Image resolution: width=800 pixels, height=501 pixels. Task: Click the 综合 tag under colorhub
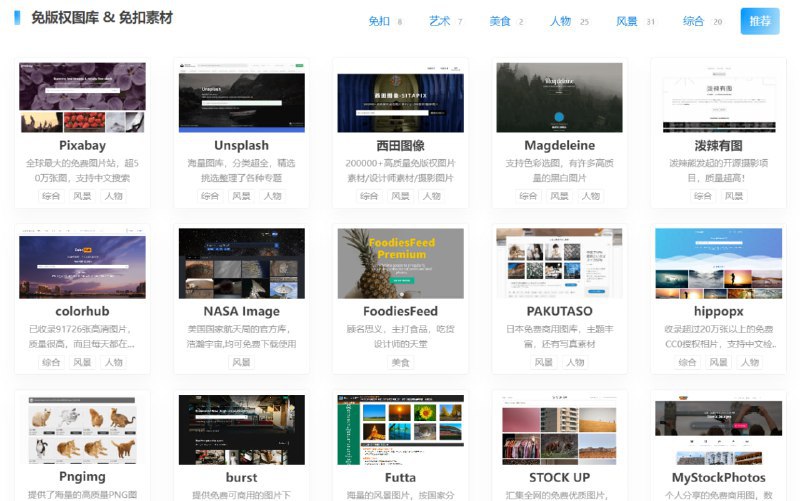click(51, 362)
